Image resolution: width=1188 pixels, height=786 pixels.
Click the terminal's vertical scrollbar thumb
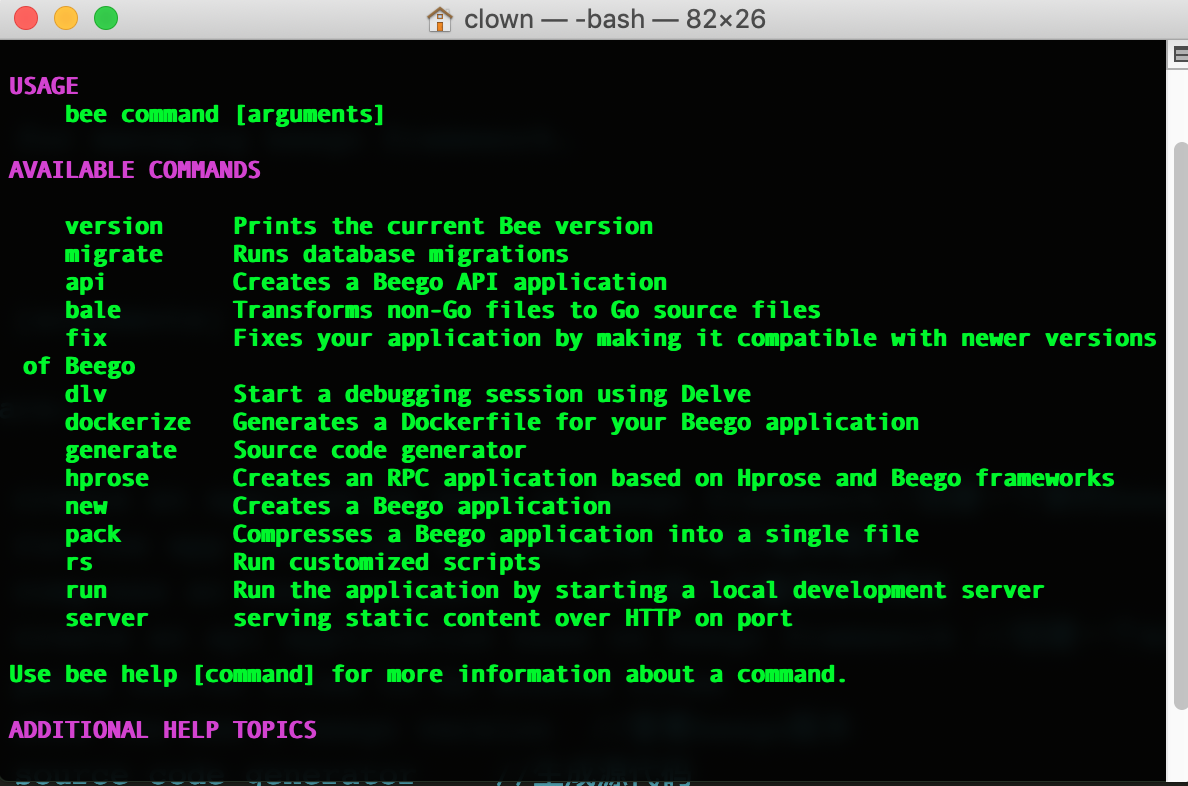click(x=1180, y=426)
